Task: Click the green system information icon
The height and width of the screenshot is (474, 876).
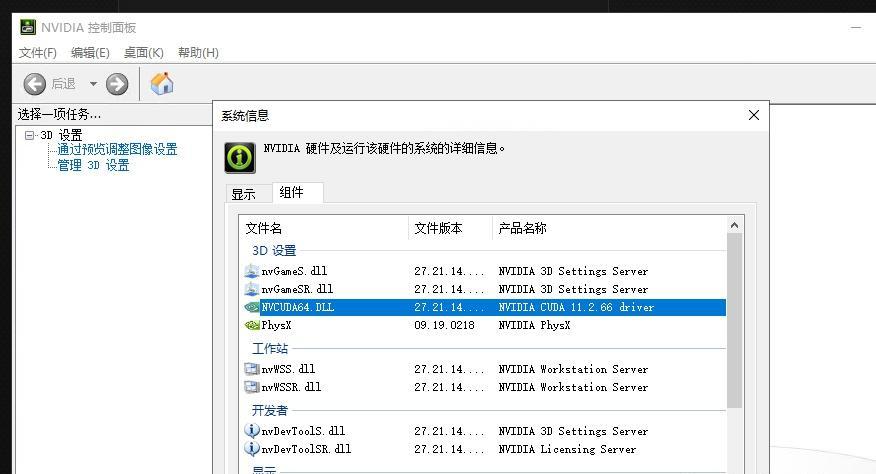Action: (x=240, y=157)
